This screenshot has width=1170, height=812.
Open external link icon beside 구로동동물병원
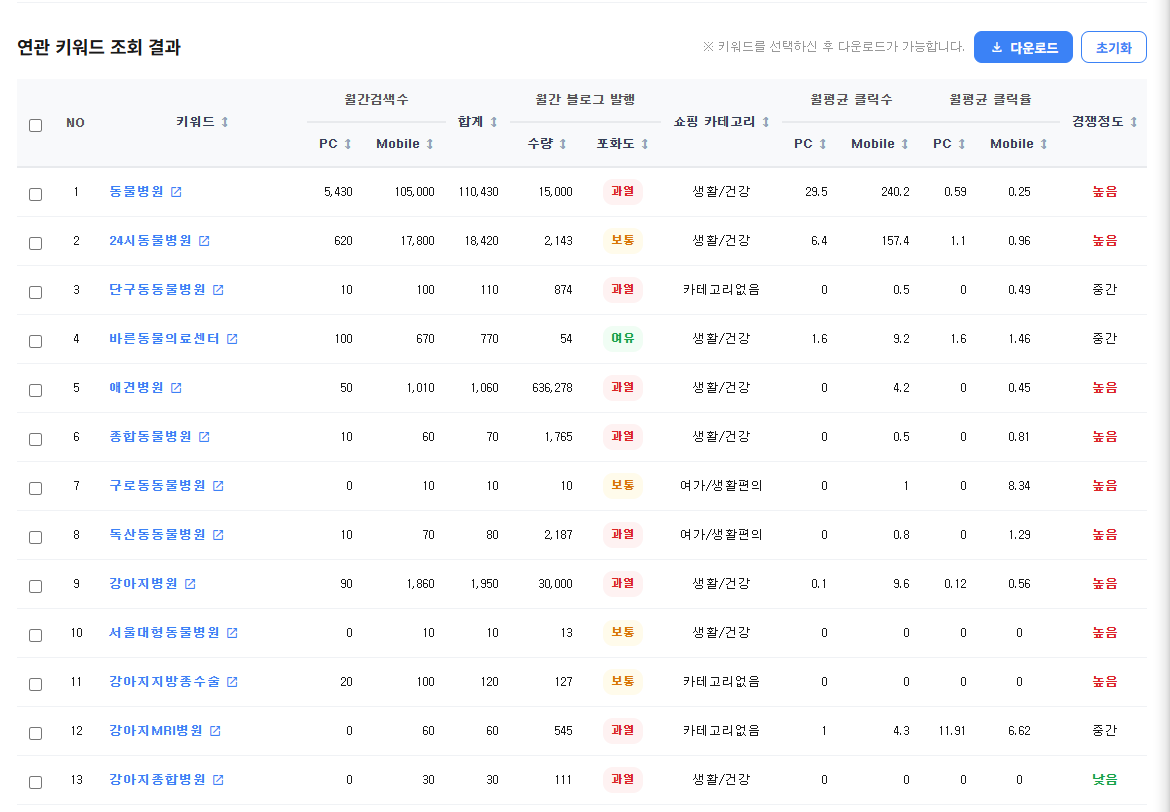click(218, 486)
